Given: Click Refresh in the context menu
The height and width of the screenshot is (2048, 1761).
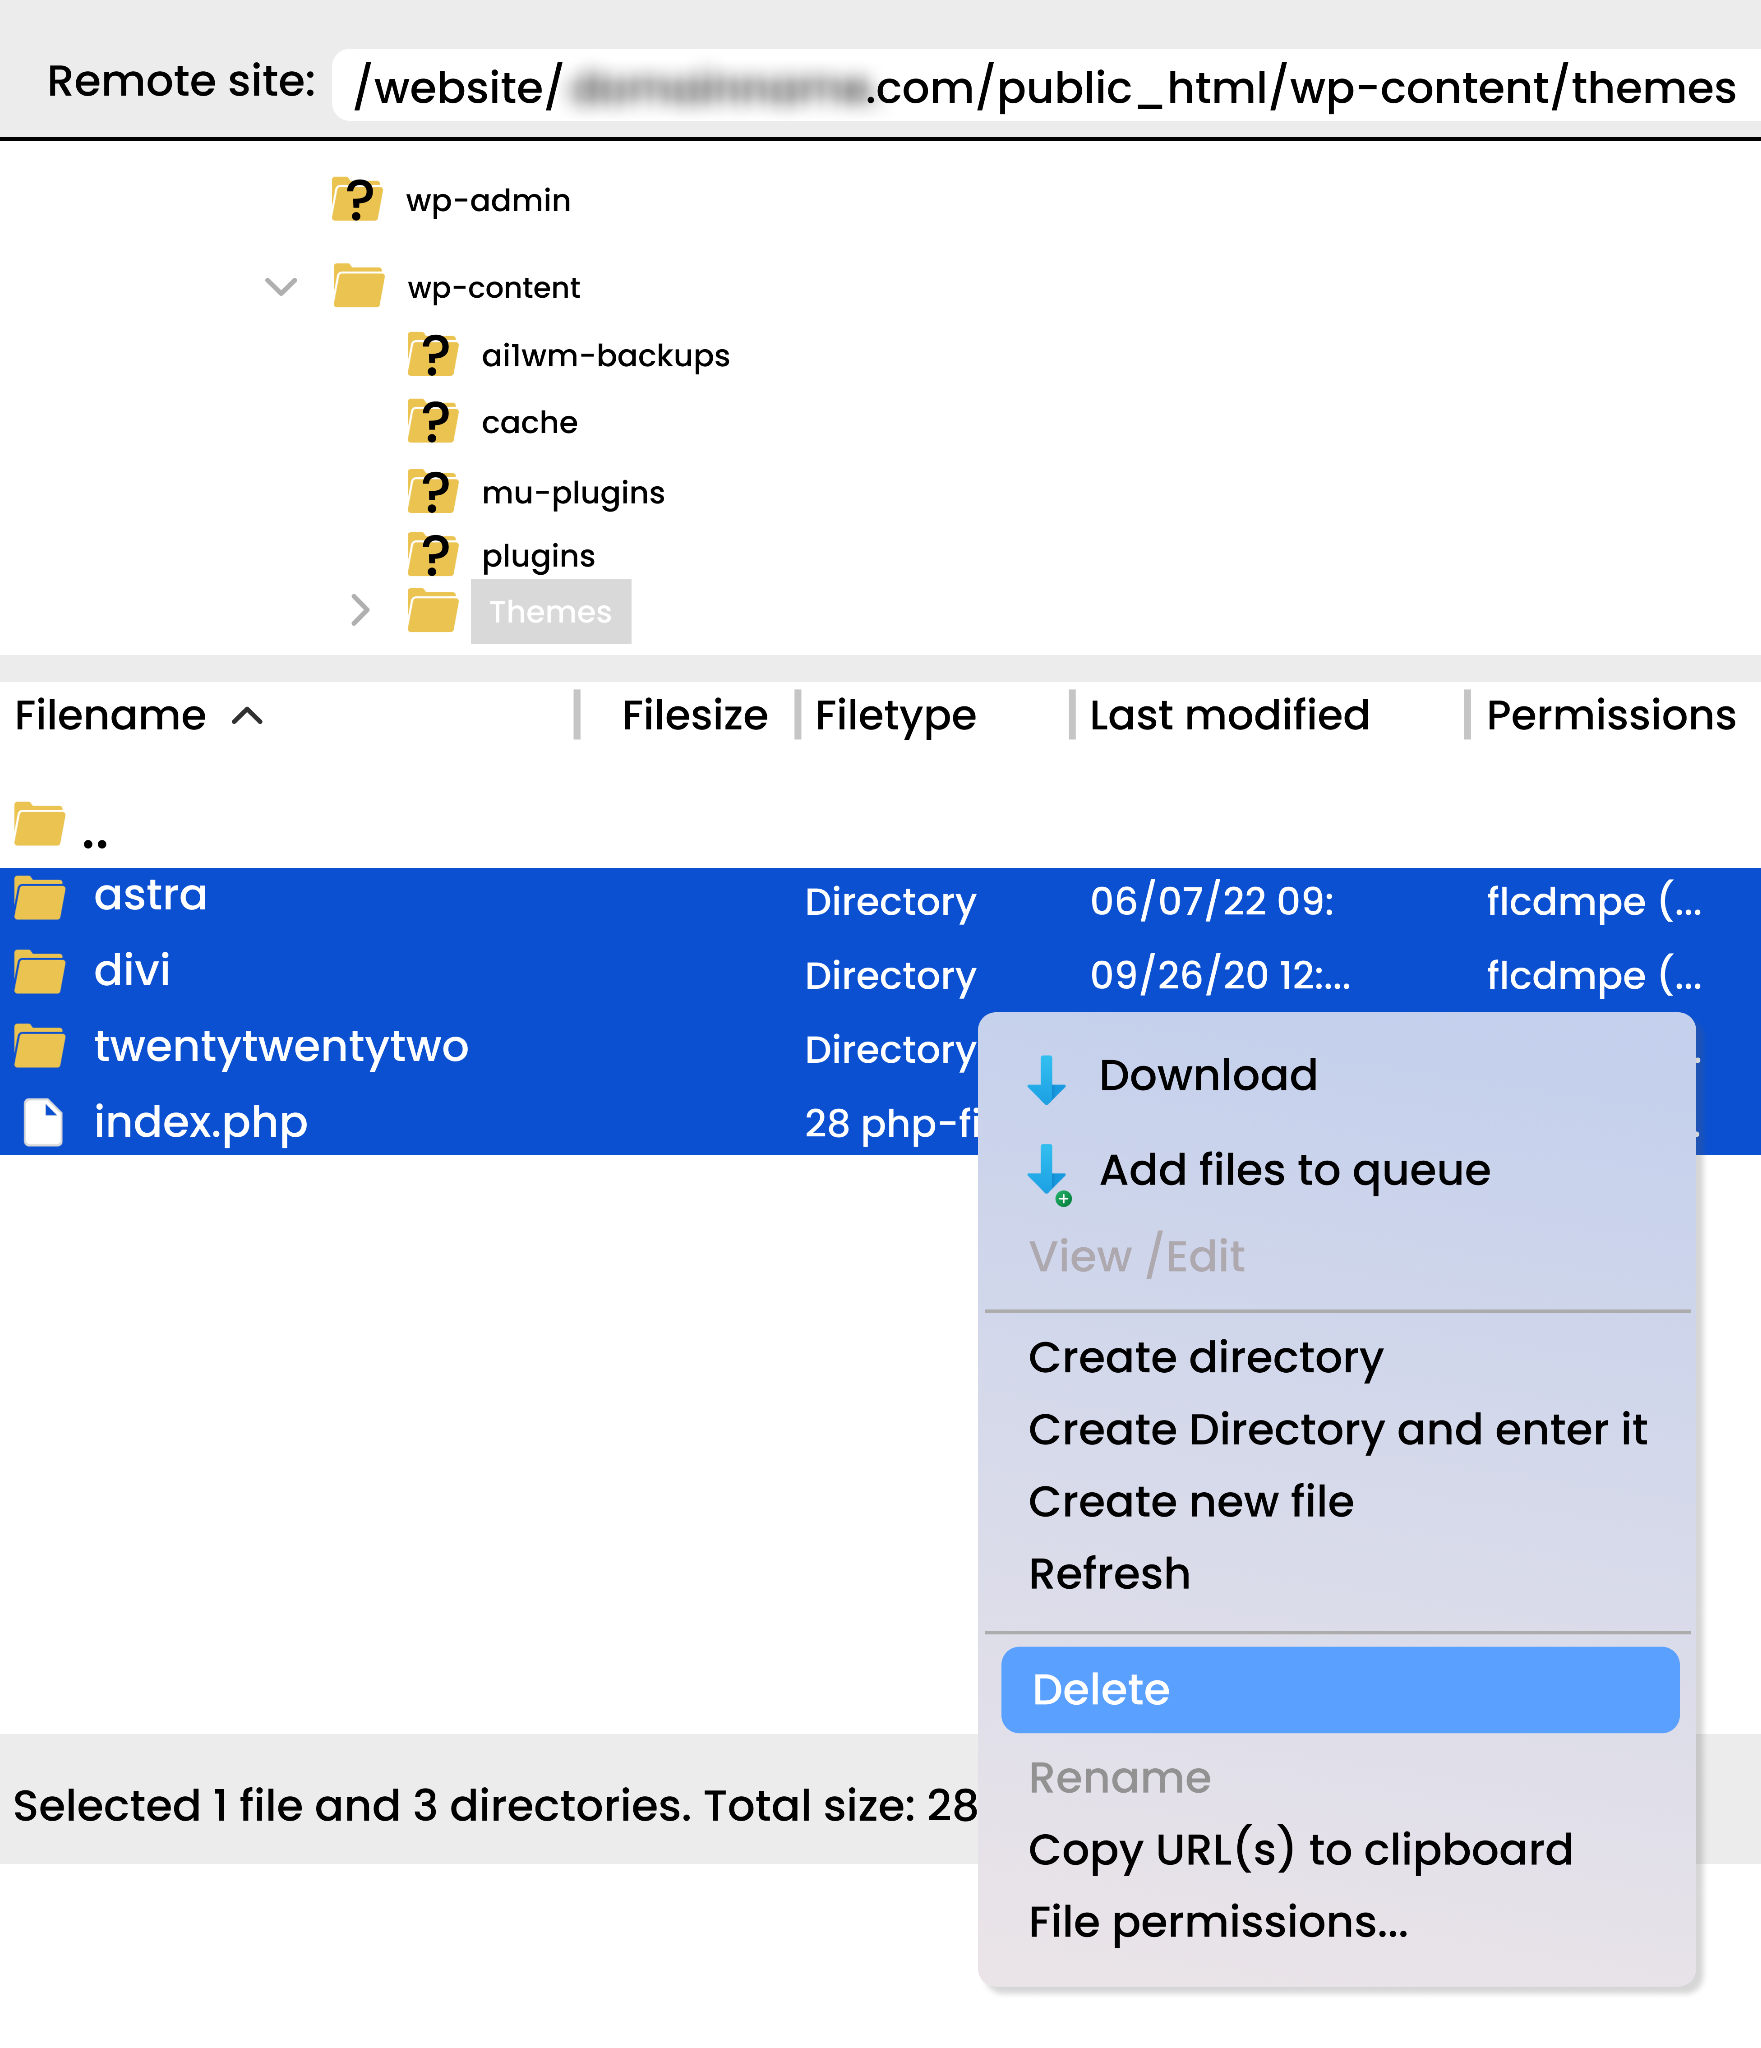Looking at the screenshot, I should [1109, 1574].
